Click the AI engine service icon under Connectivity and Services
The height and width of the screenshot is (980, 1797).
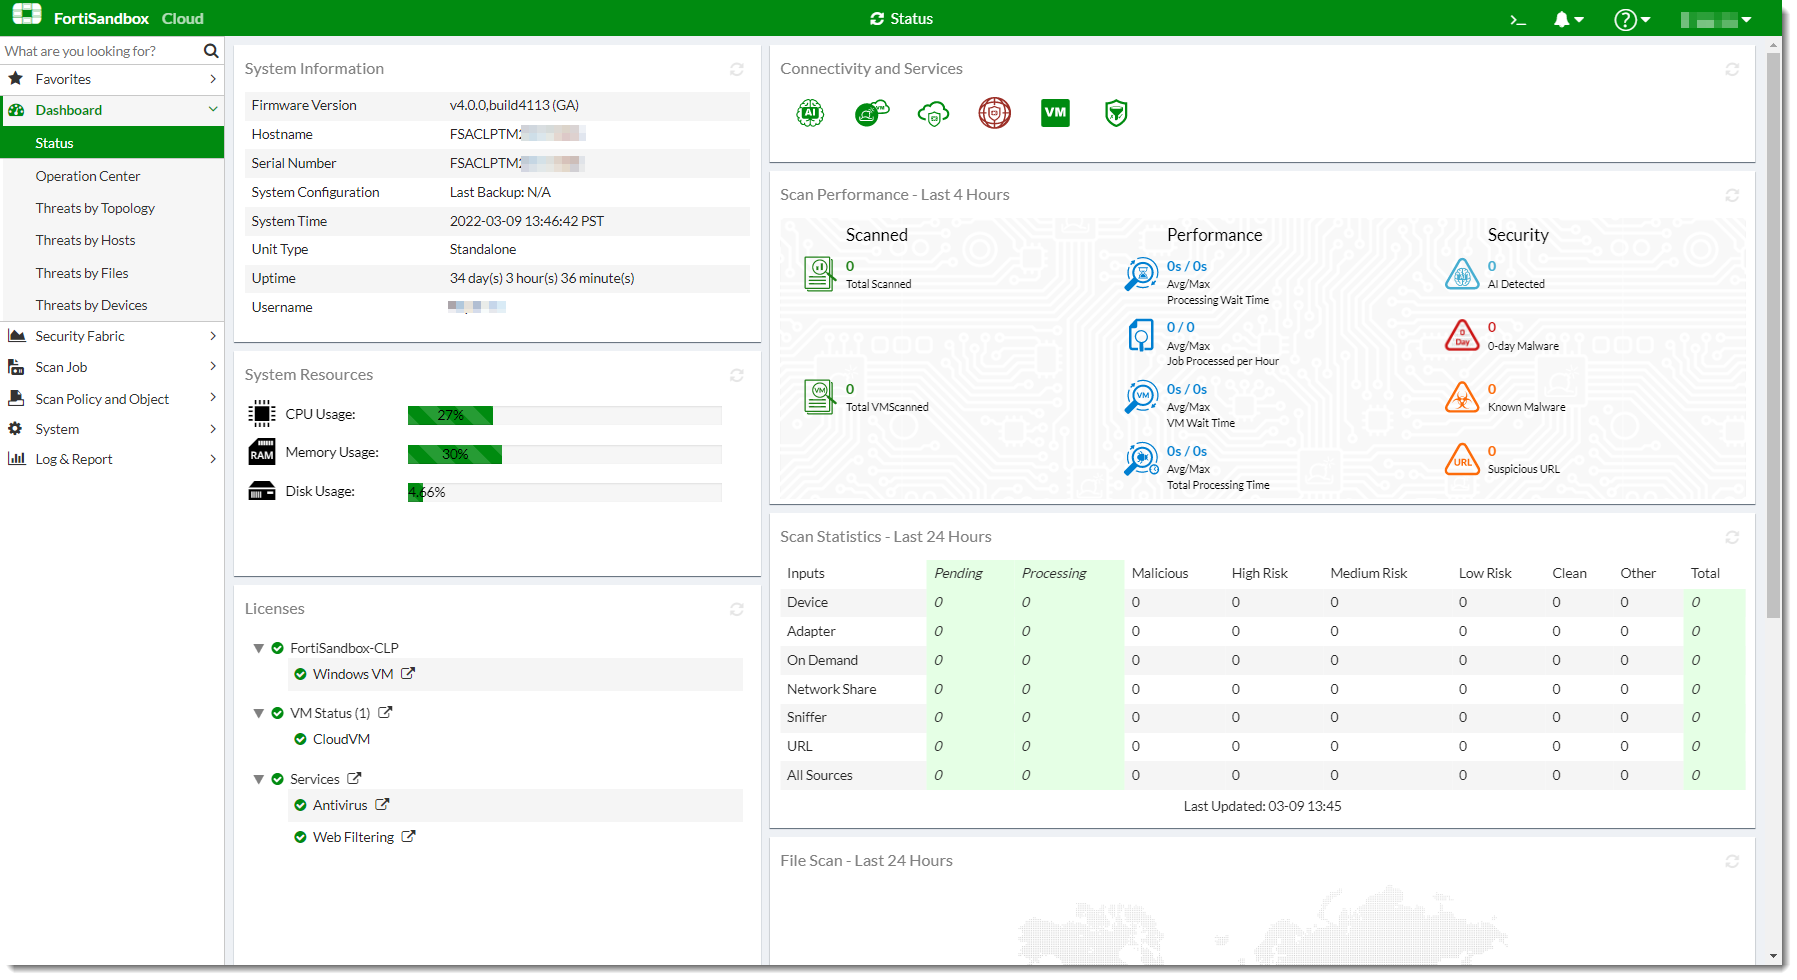click(x=810, y=113)
